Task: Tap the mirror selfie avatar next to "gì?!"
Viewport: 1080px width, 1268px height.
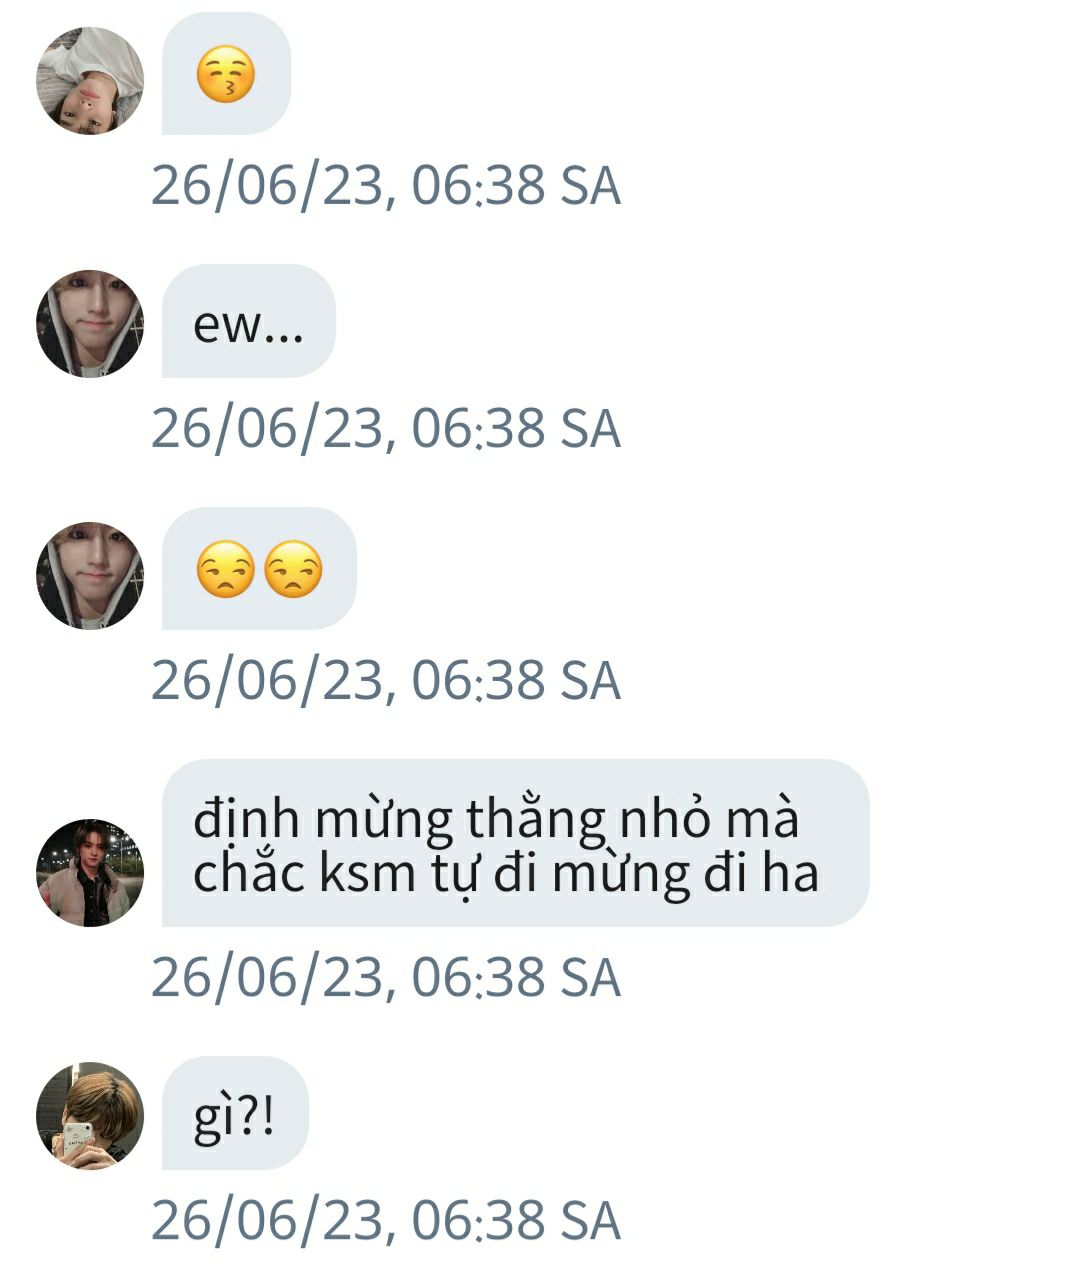Action: [x=90, y=1115]
